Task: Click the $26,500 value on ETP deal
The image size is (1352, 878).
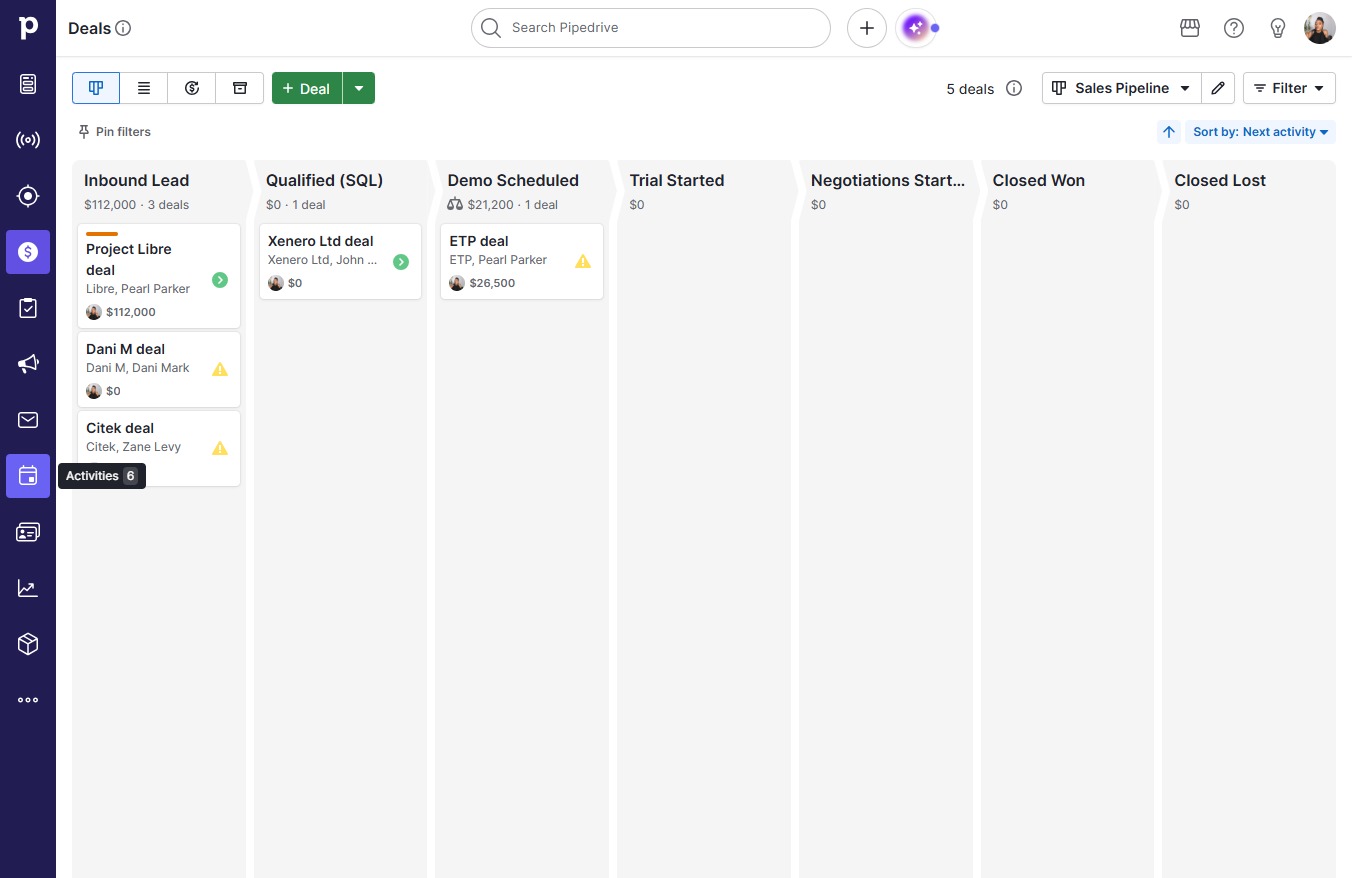Action: [492, 283]
